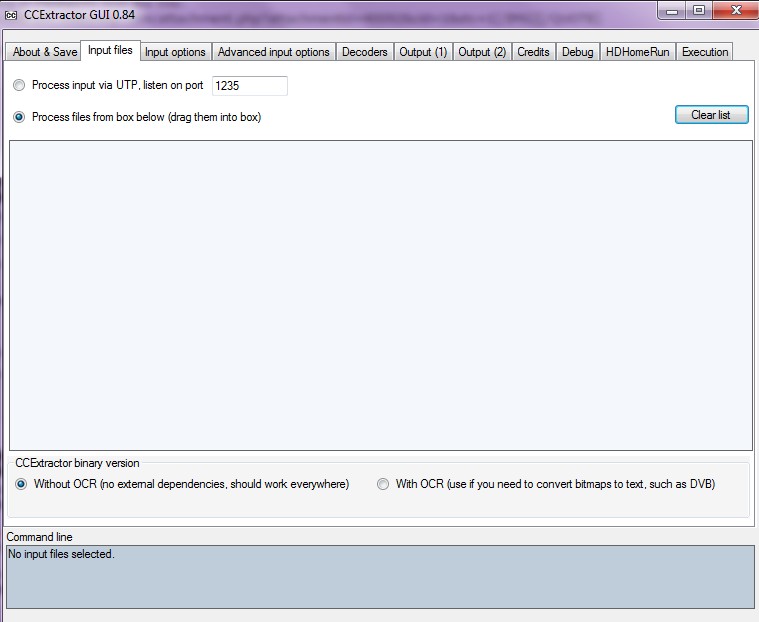Go to the Decoders tab

(x=364, y=52)
